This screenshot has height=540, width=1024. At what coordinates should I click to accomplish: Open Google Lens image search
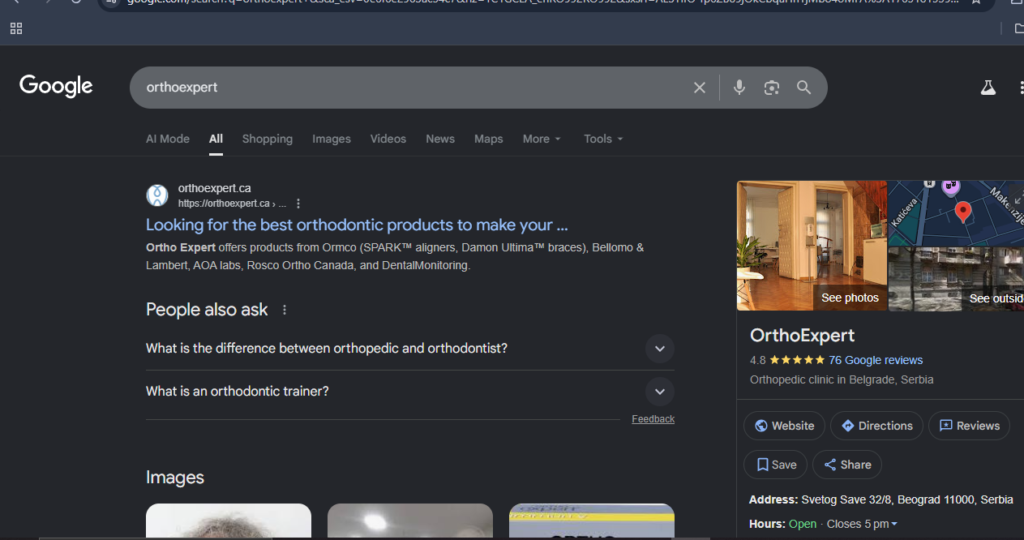[x=771, y=88]
